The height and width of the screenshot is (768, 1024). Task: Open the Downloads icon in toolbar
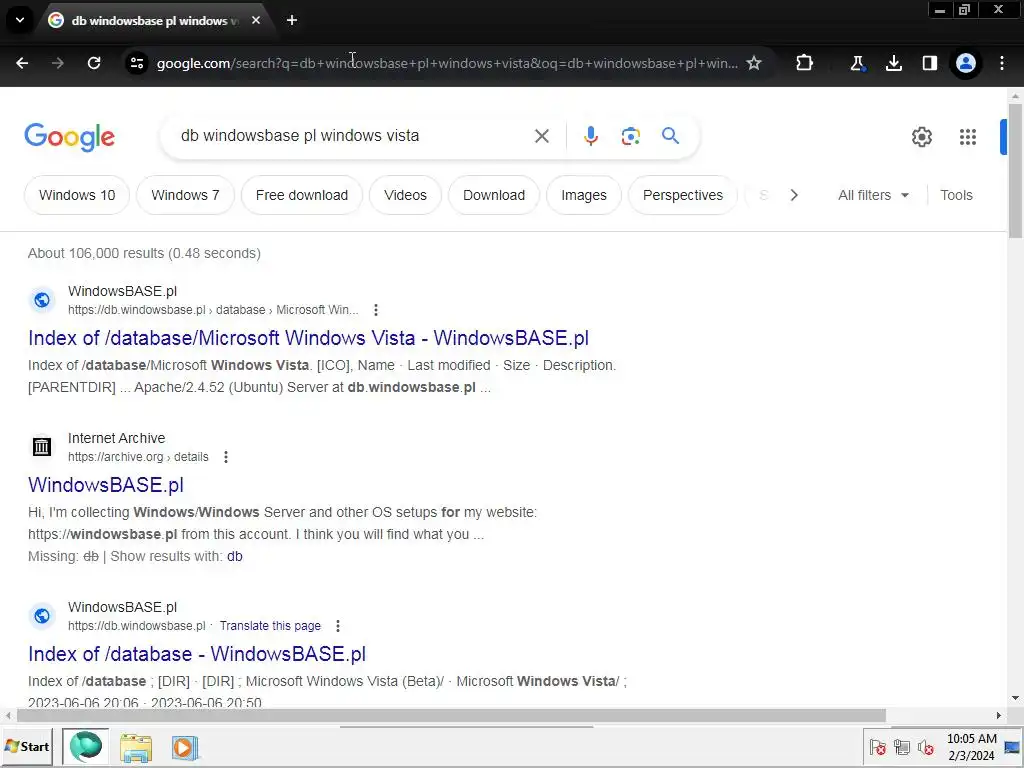893,63
